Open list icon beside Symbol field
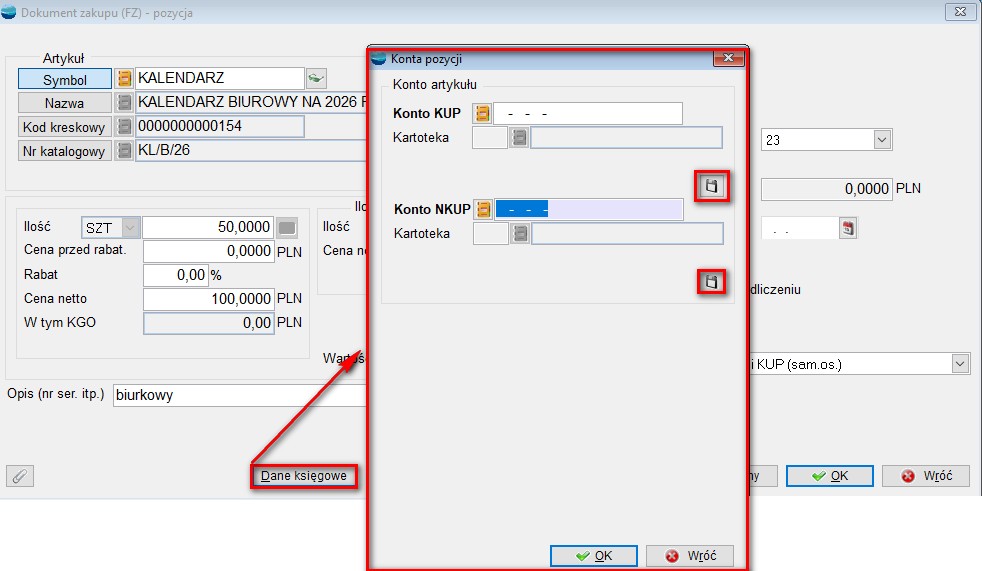The height and width of the screenshot is (571, 982). click(x=125, y=79)
